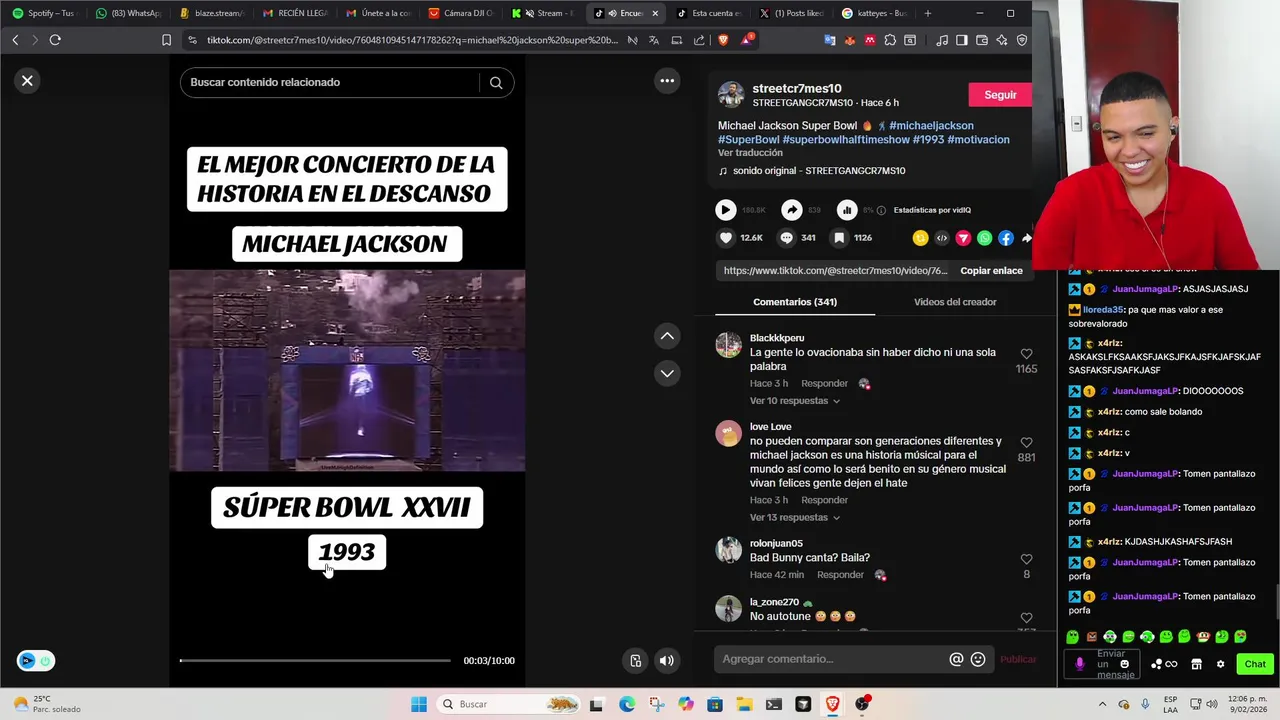Switch to the Spotify browser tab
This screenshot has width=1280, height=720.
[43, 13]
